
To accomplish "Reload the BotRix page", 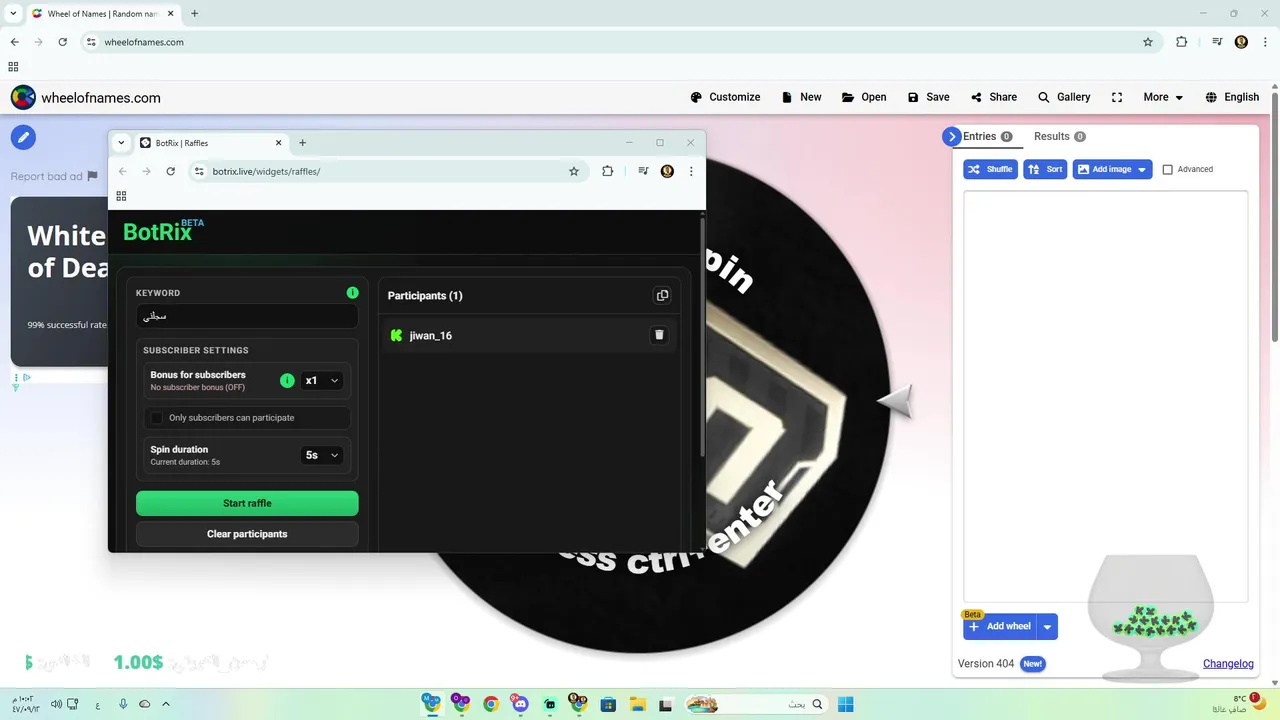I will point(170,171).
